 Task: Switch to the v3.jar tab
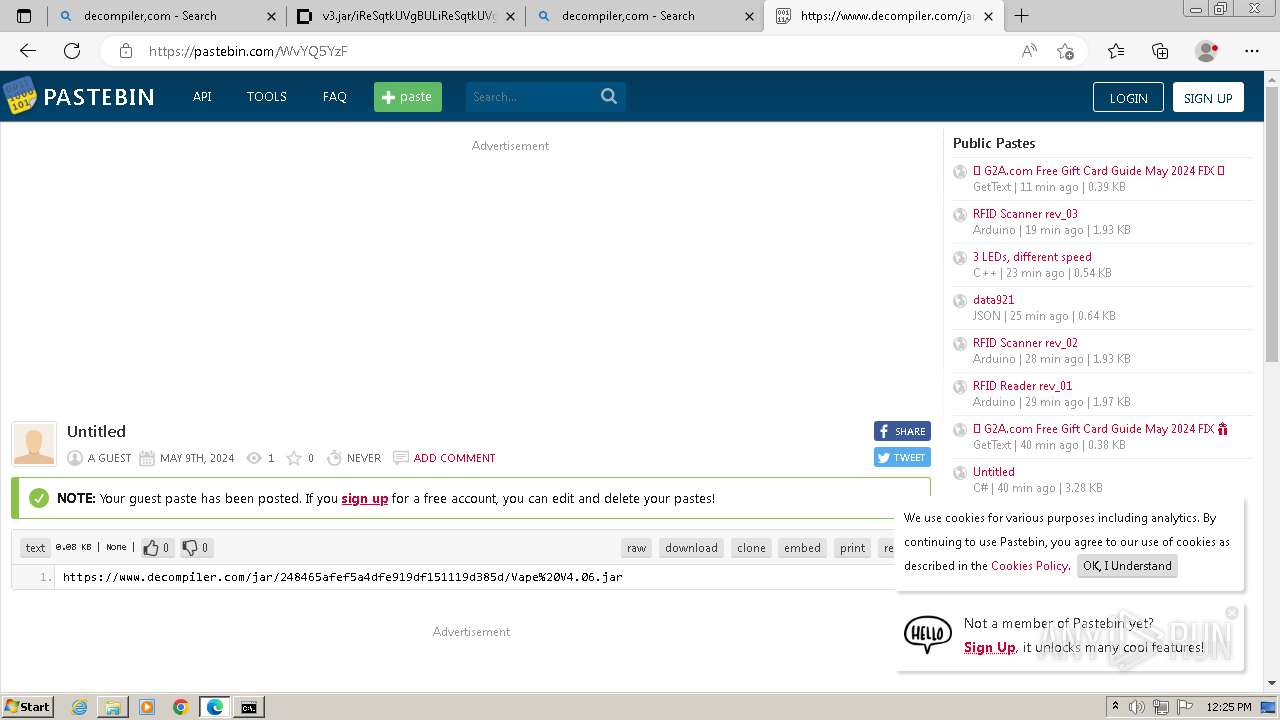click(405, 16)
